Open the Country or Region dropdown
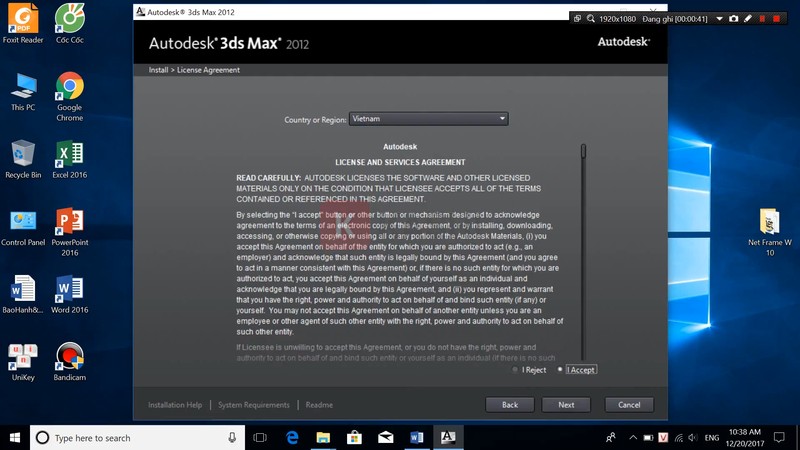This screenshot has width=800, height=450. 428,119
